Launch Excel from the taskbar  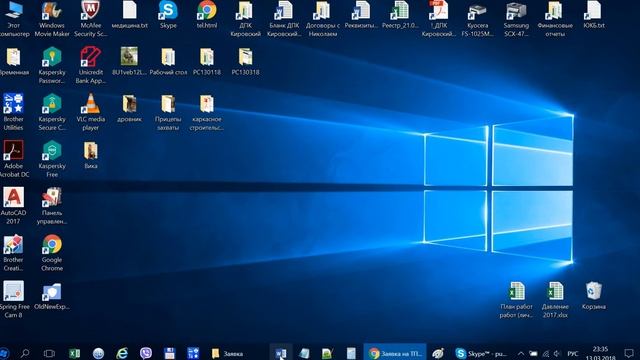tap(74, 353)
